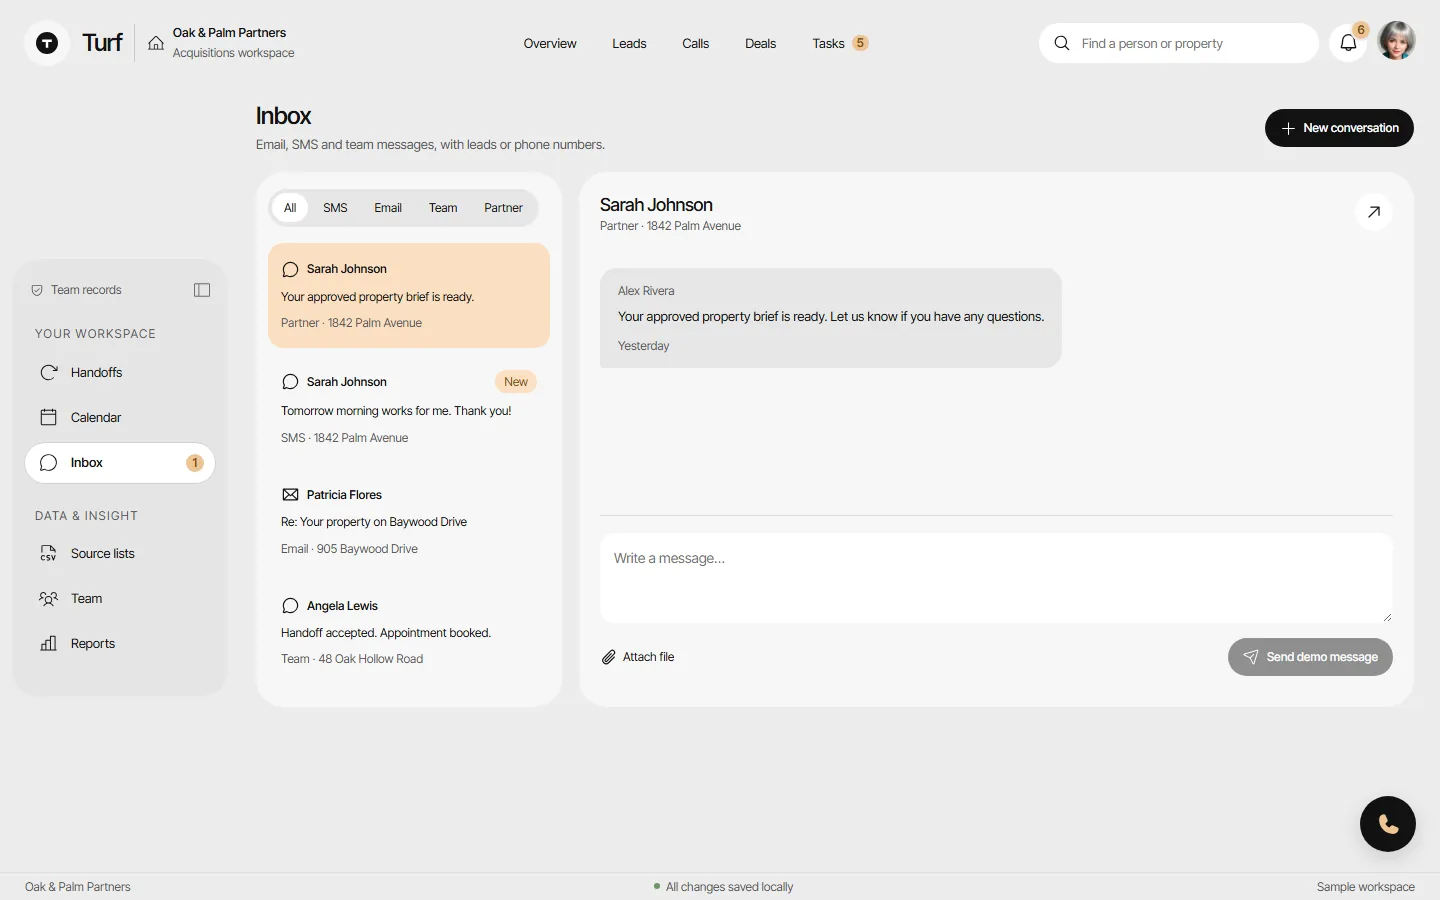Open Inbox in the sidebar
The width and height of the screenshot is (1440, 900).
(x=120, y=463)
